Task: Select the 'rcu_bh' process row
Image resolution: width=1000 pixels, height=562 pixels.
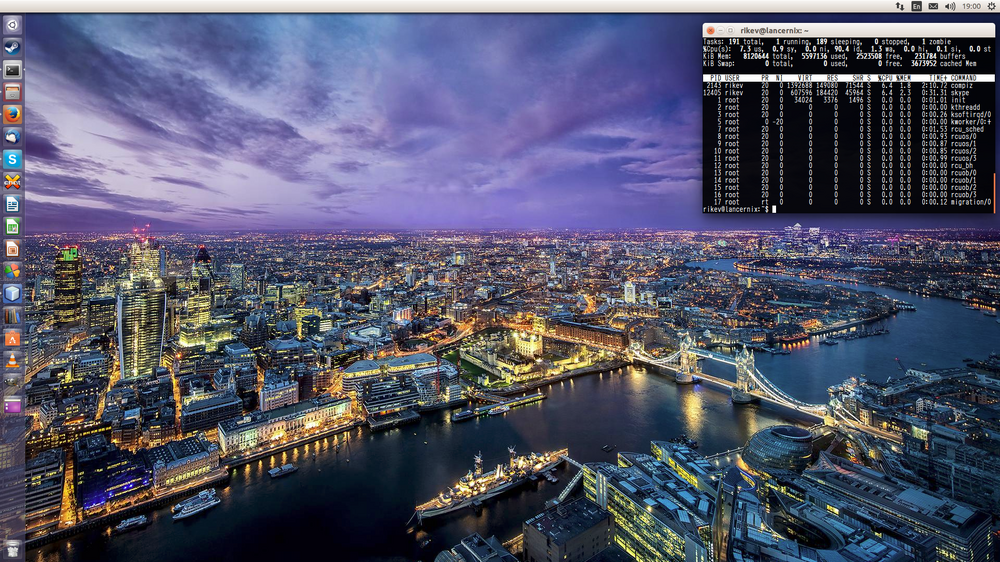Action: (x=848, y=165)
